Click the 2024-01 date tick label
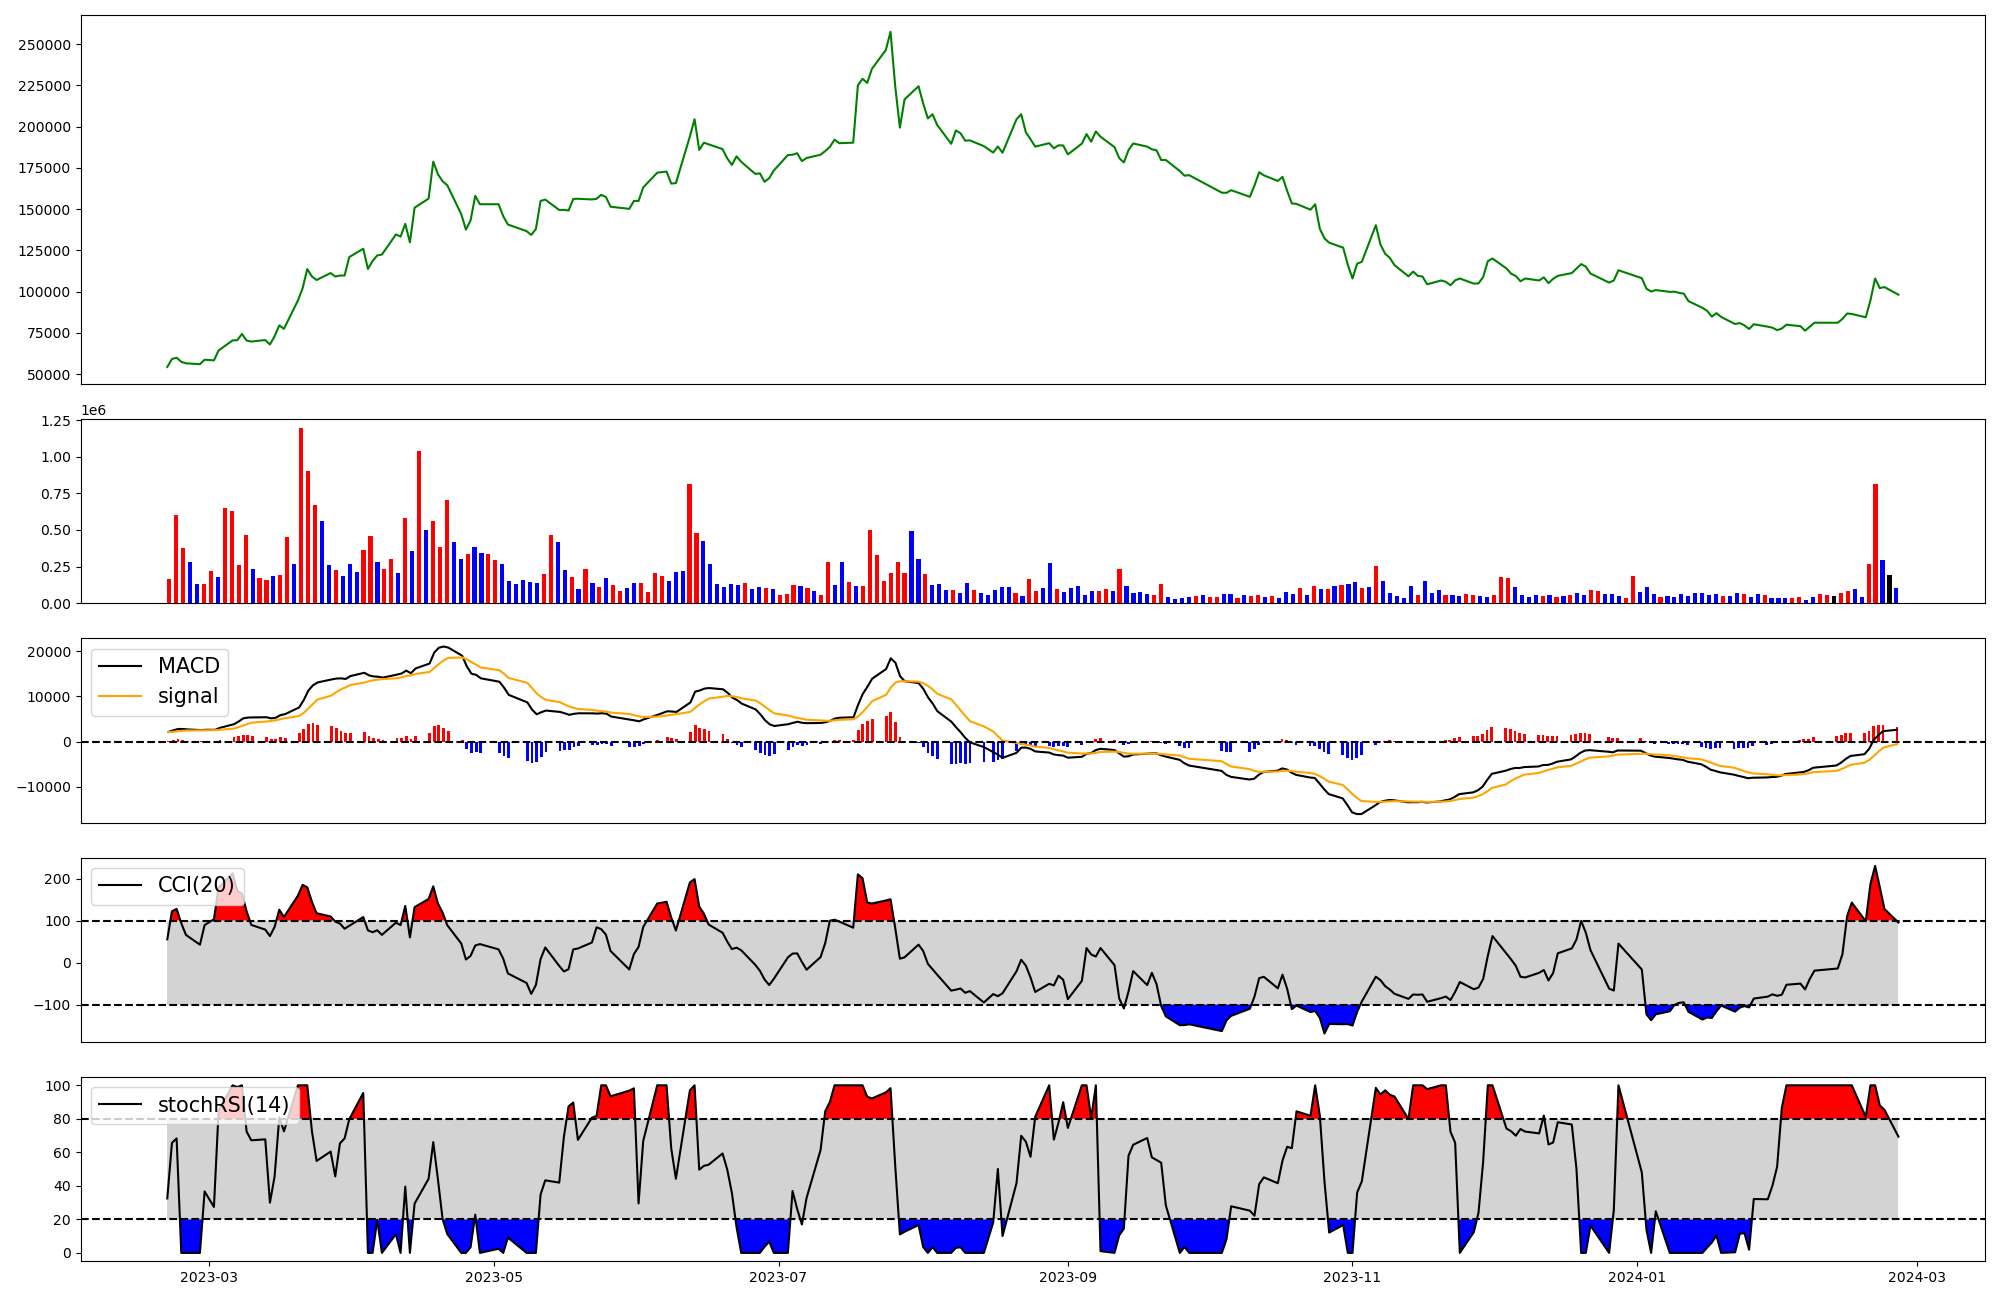 (x=1637, y=1277)
